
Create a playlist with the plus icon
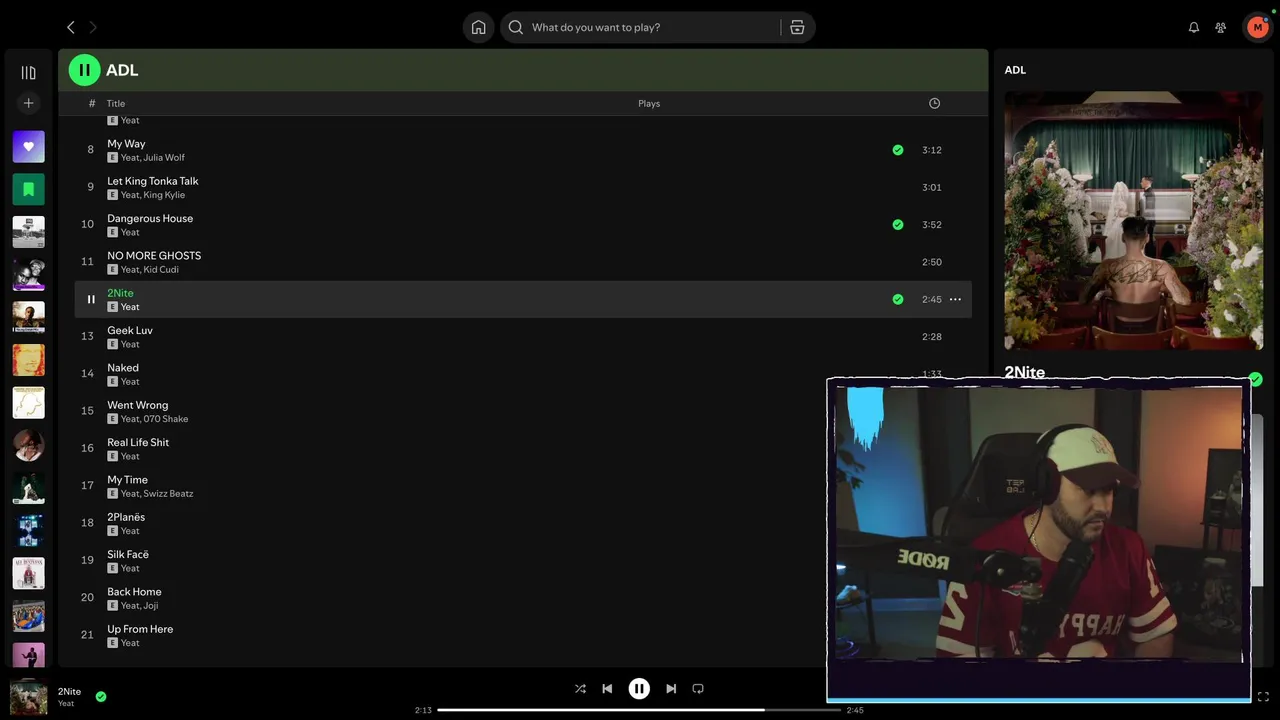coord(28,103)
